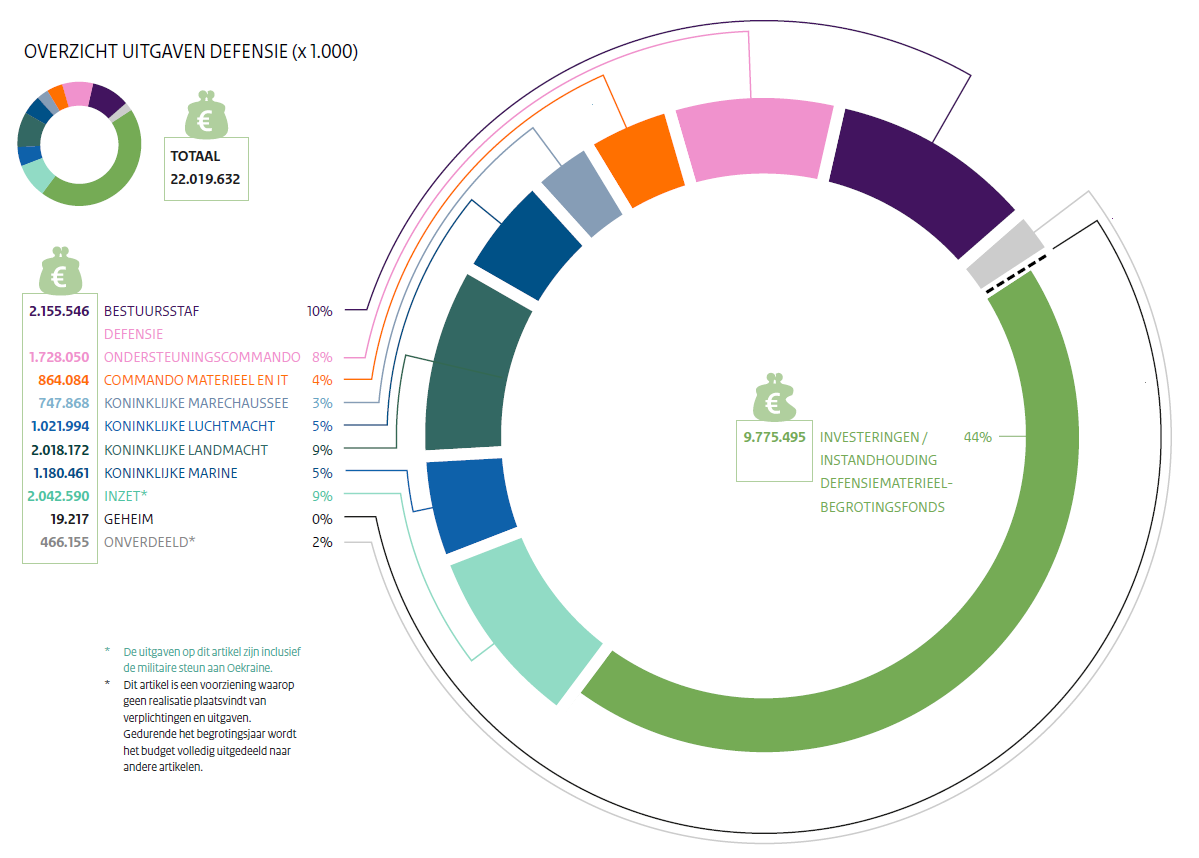This screenshot has height=858, width=1199.
Task: Click the INVESTERINGEN / INSTANDHOUDING text
Action: 878,449
